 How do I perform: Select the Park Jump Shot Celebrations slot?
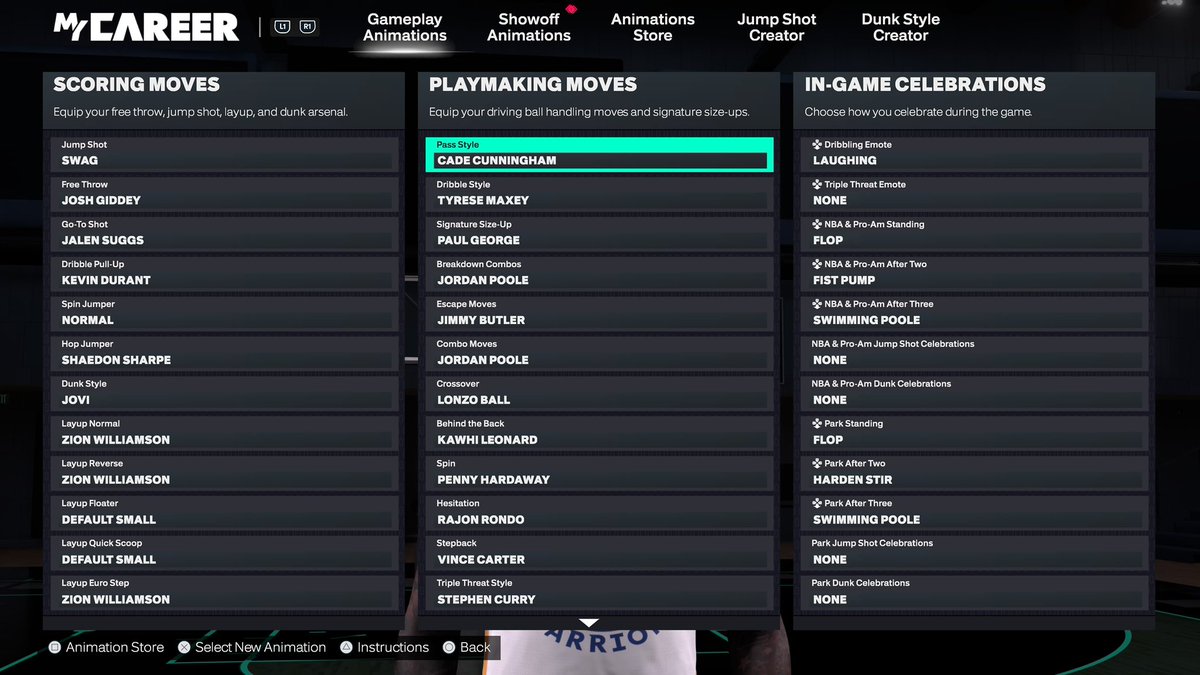(975, 554)
